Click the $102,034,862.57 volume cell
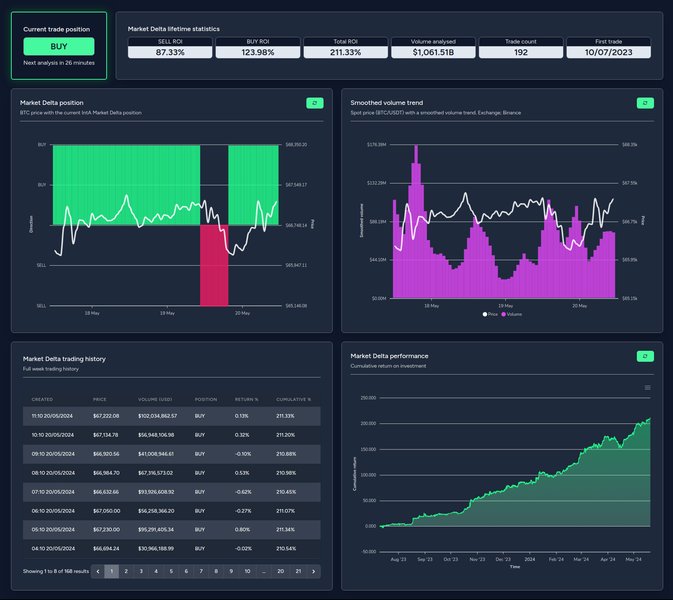This screenshot has height=600, width=673. 158,416
